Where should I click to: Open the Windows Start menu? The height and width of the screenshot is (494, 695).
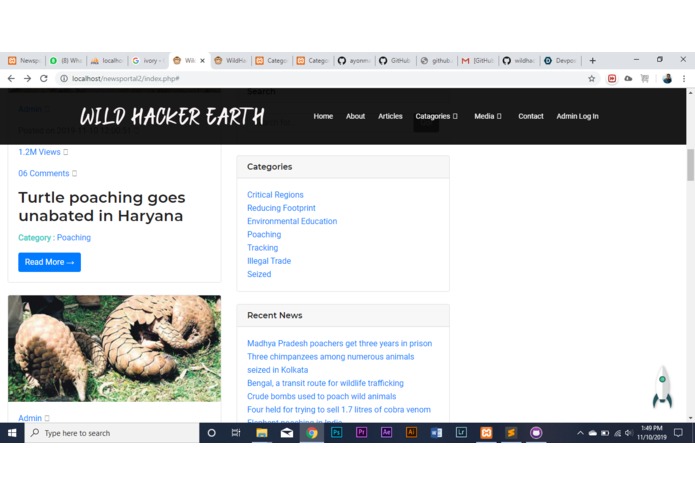(12, 433)
